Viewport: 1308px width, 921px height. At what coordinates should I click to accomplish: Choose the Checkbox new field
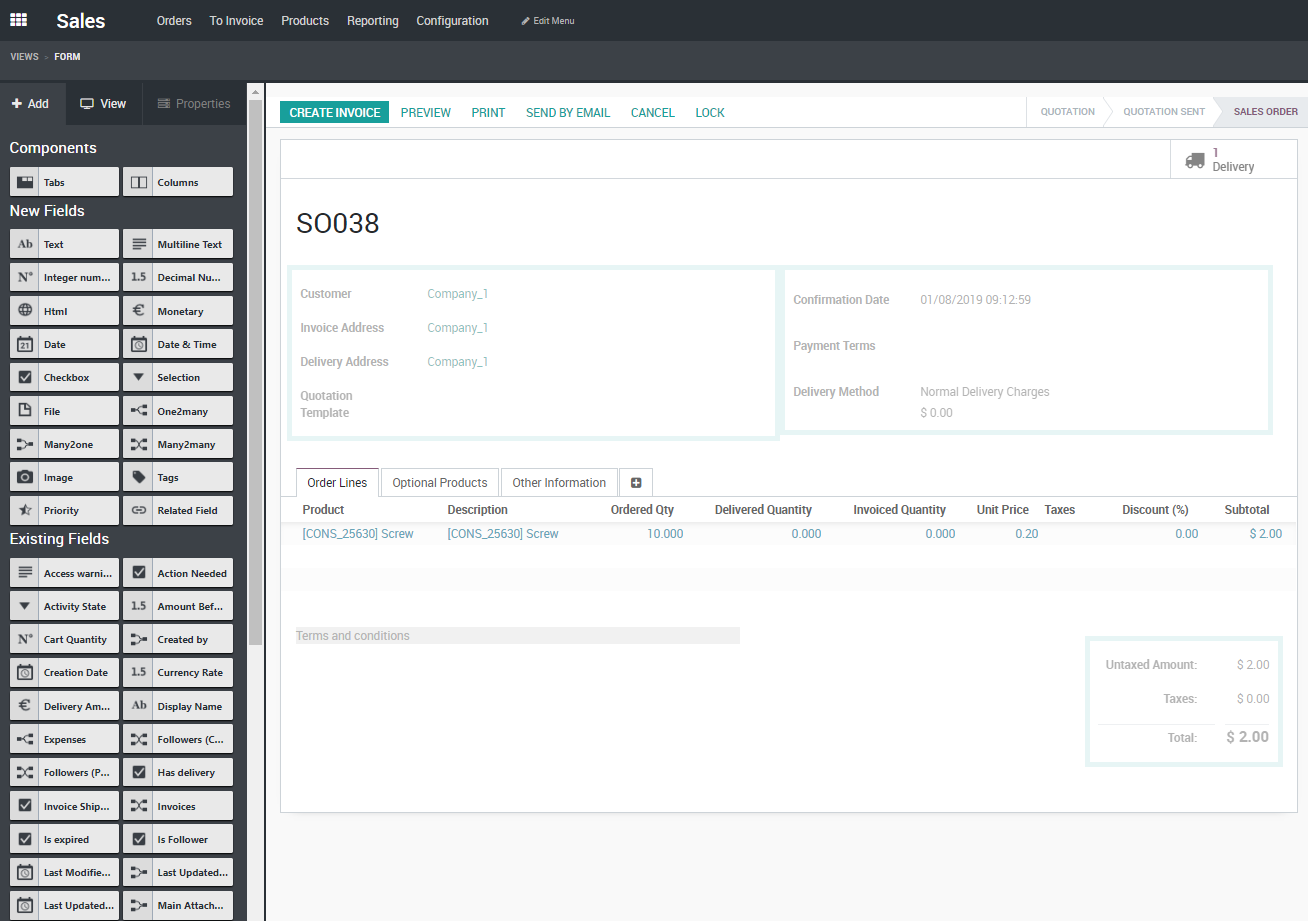(64, 377)
